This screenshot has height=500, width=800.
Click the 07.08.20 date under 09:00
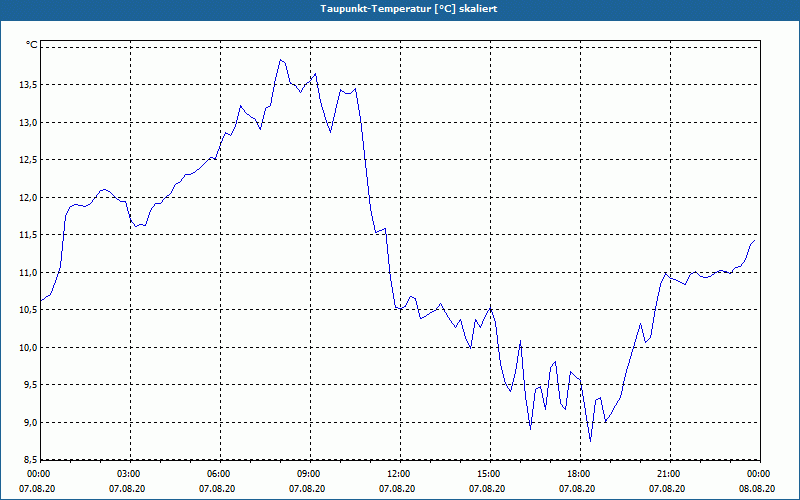click(307, 489)
